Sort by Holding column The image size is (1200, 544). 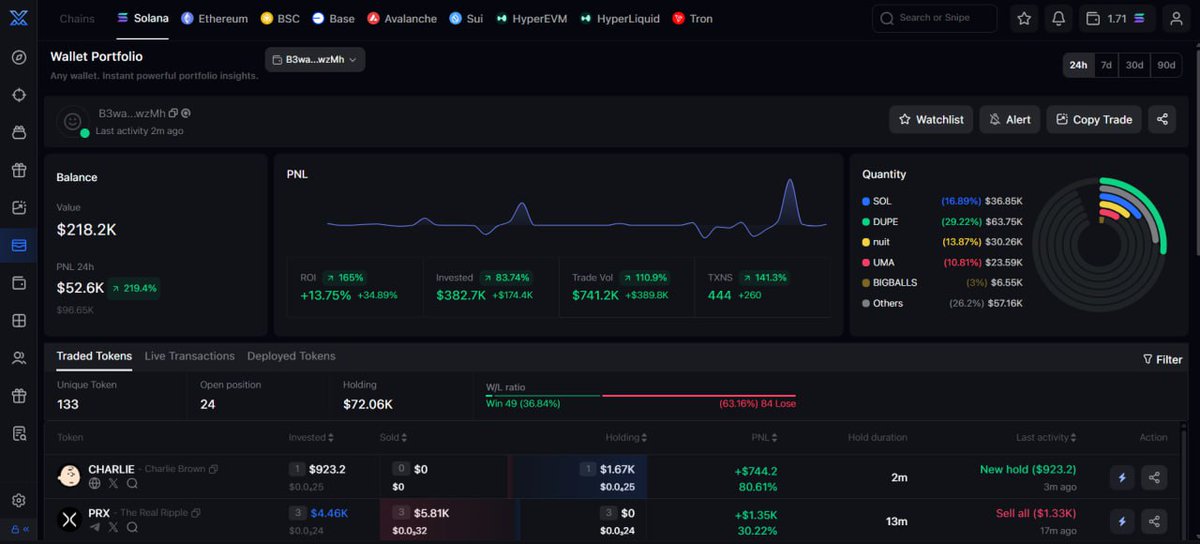tap(626, 437)
